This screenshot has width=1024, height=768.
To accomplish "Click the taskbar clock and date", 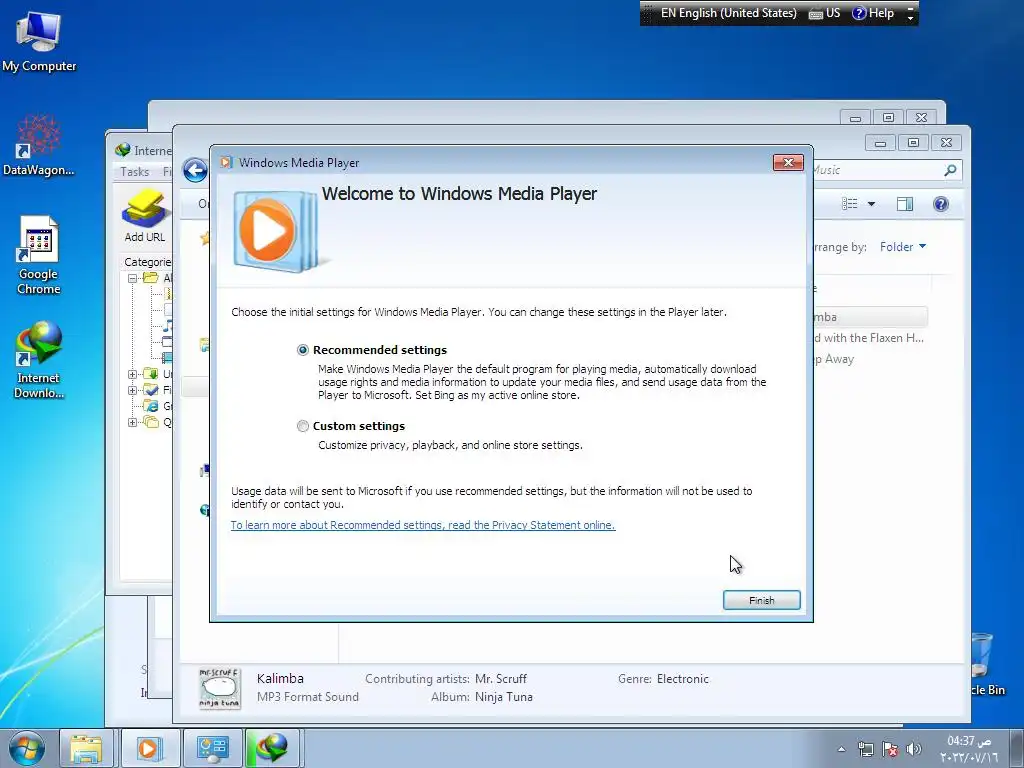I will click(969, 749).
